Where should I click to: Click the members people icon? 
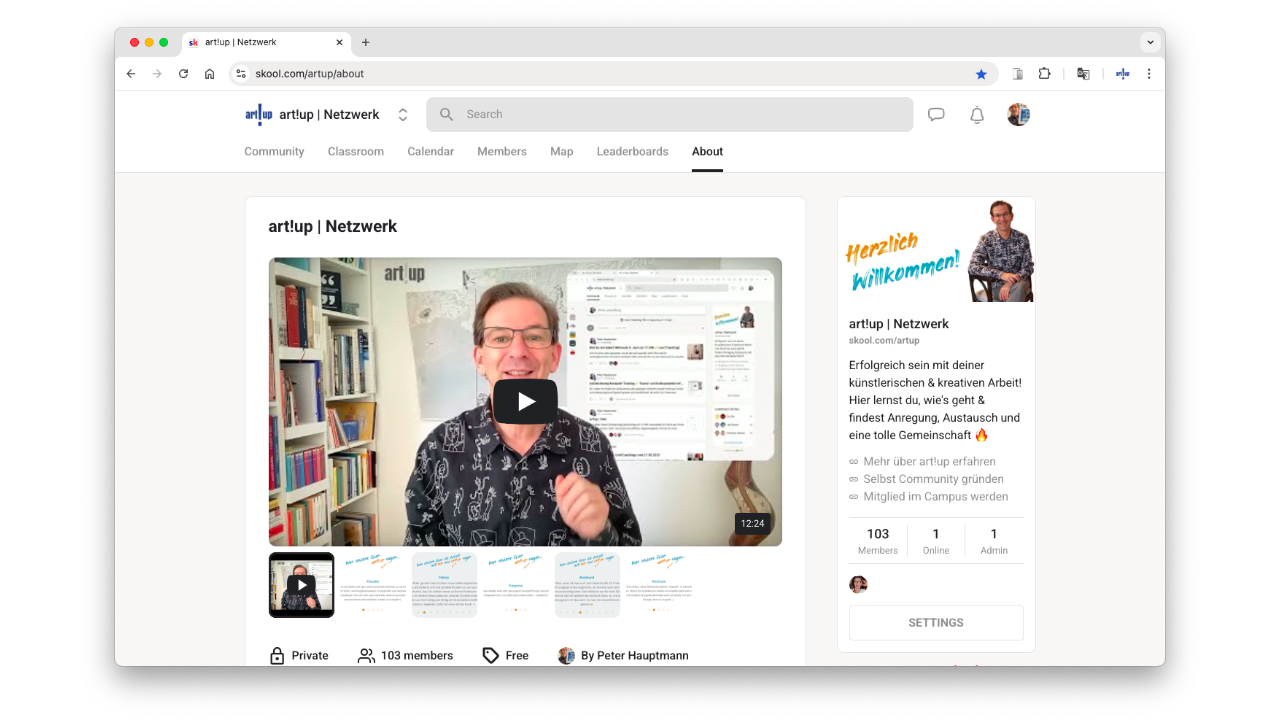tap(366, 656)
